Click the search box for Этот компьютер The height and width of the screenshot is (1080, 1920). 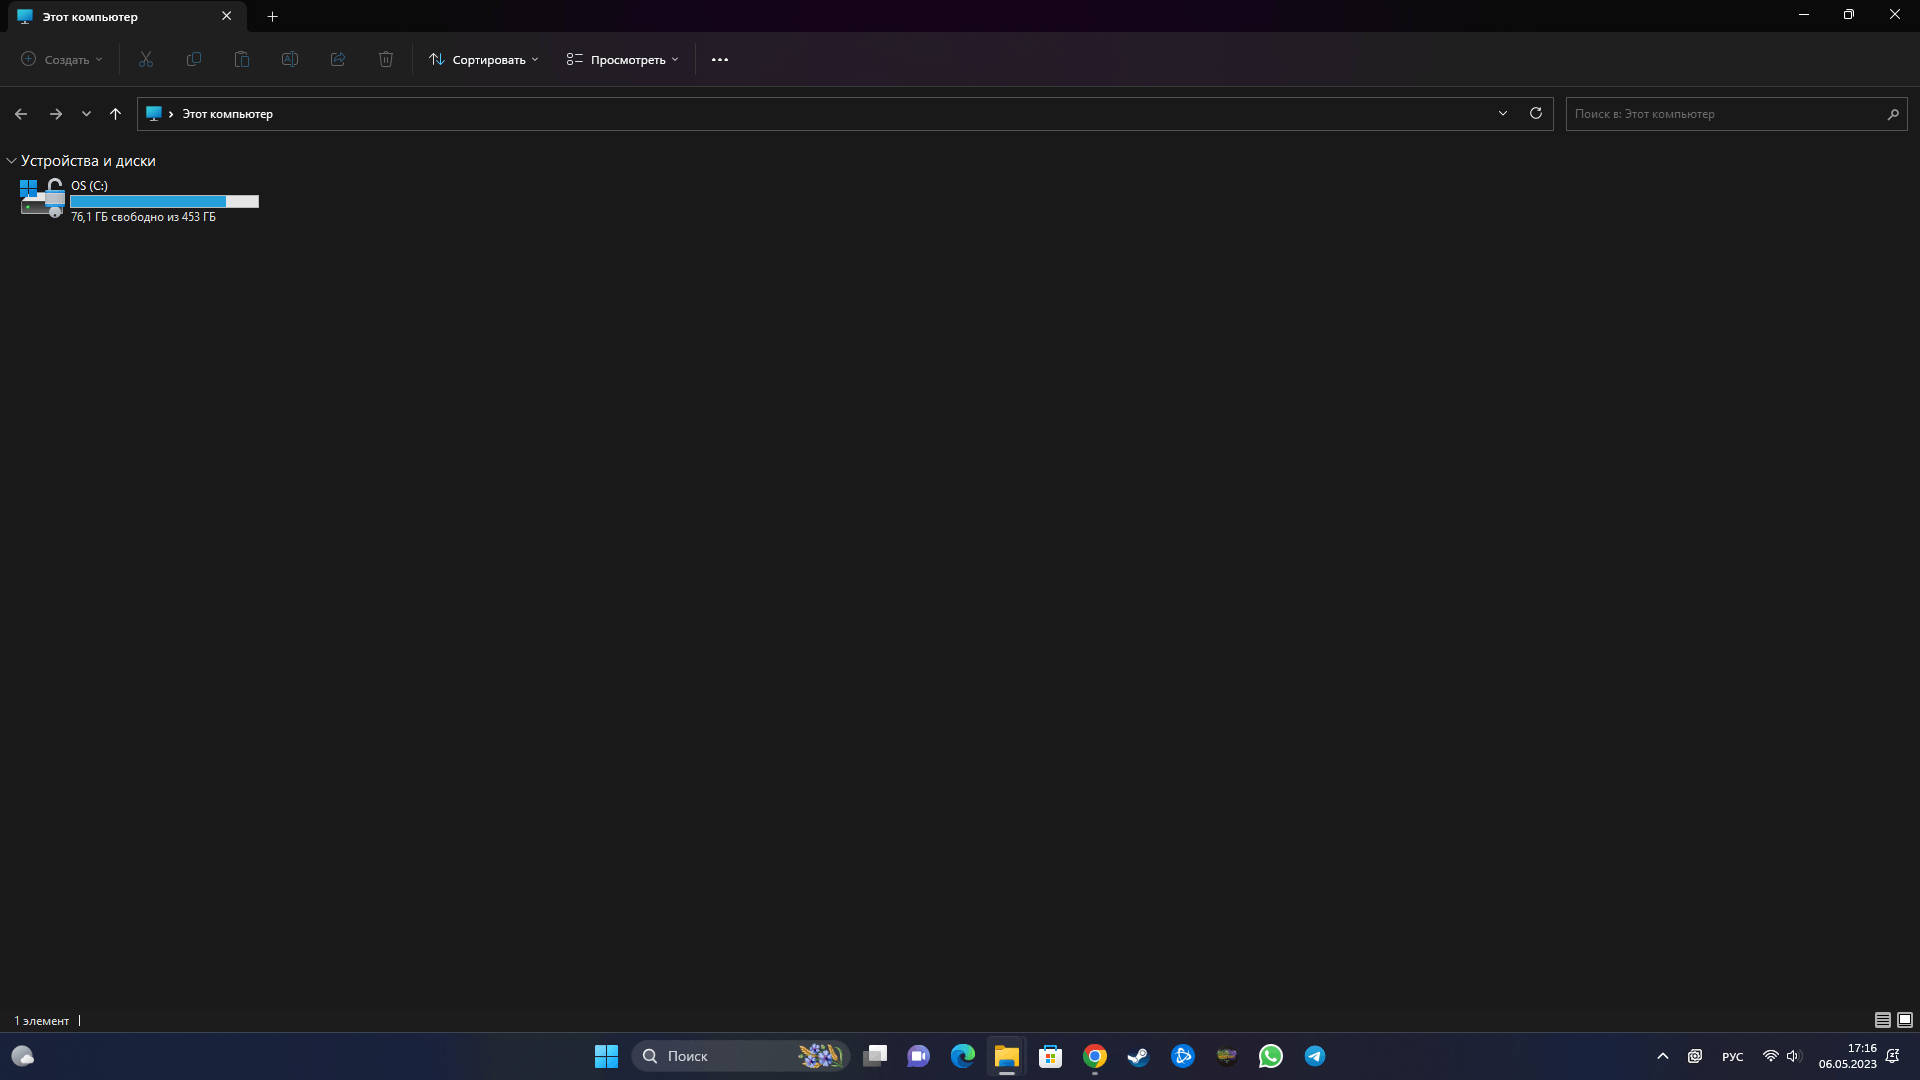(1725, 114)
